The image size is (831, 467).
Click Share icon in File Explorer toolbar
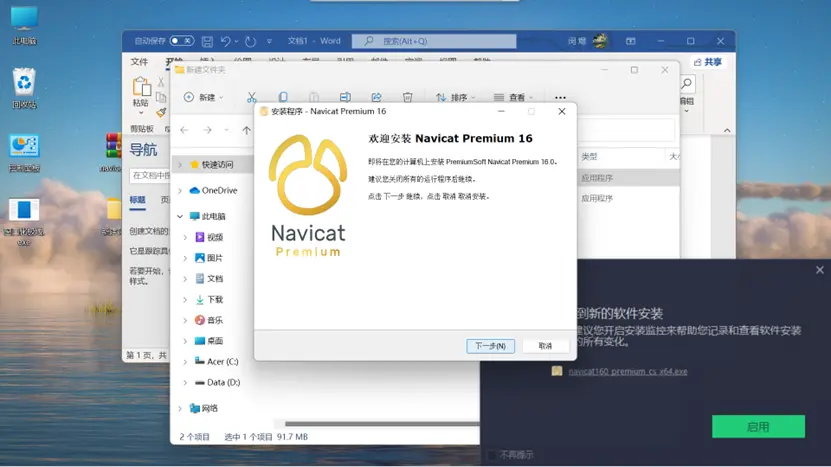(x=376, y=97)
